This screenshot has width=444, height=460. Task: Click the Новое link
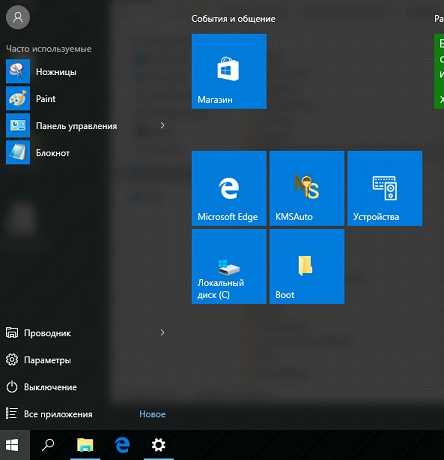tap(152, 414)
